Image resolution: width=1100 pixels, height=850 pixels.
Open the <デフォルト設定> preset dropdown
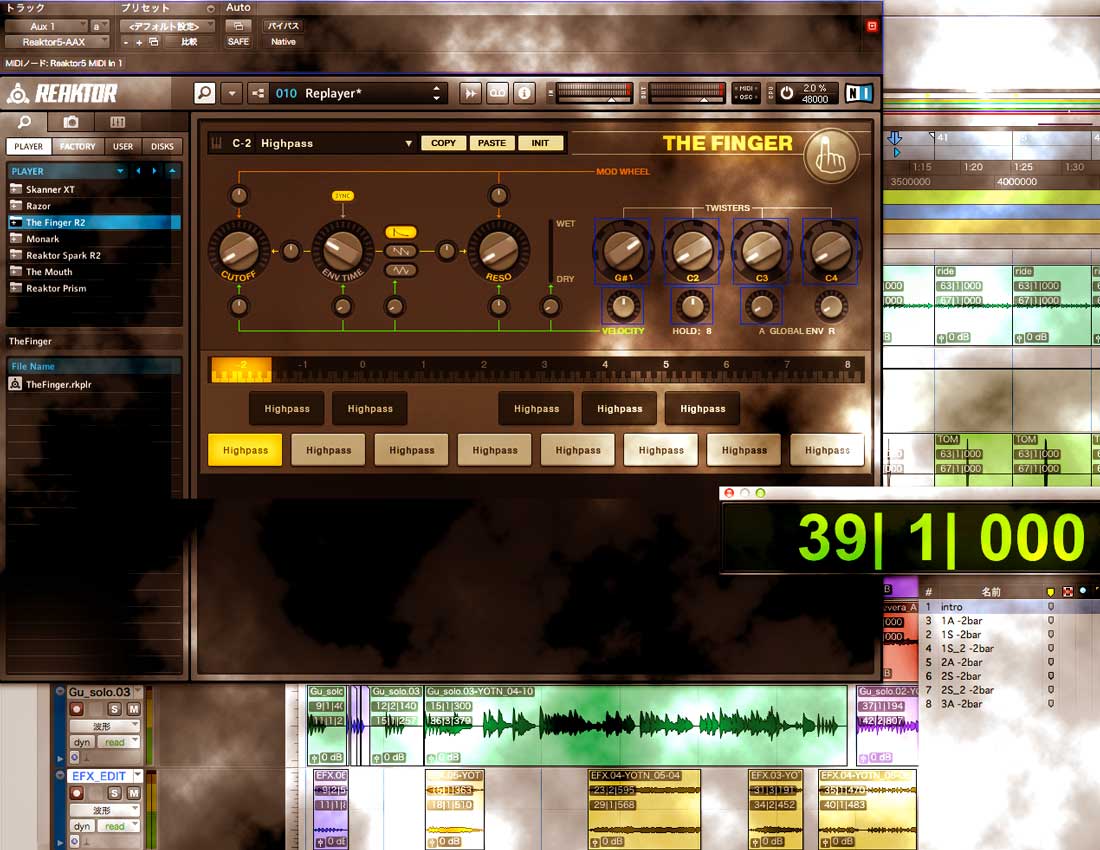point(167,26)
